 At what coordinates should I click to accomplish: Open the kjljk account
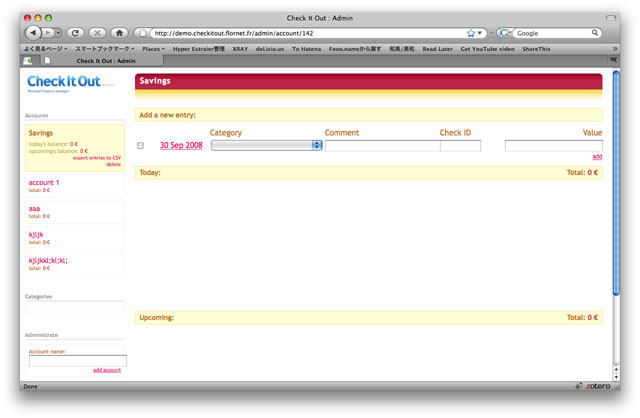pyautogui.click(x=36, y=235)
